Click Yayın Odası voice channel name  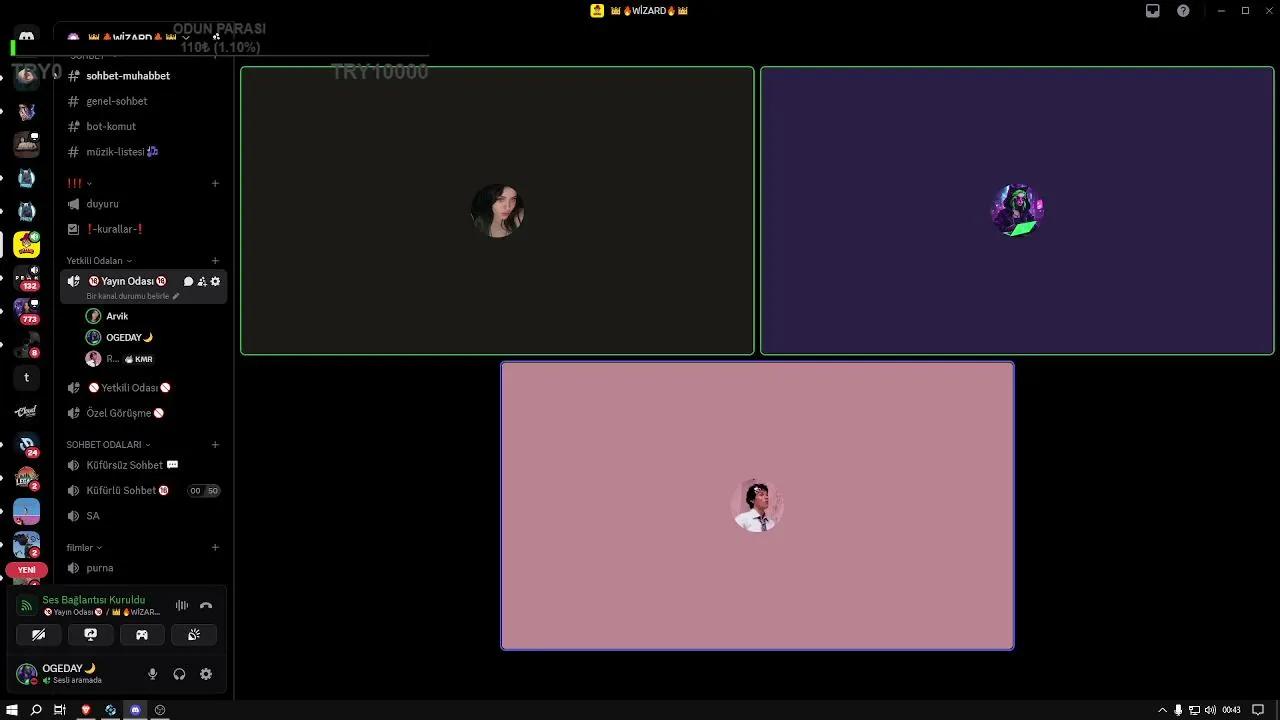click(x=127, y=281)
